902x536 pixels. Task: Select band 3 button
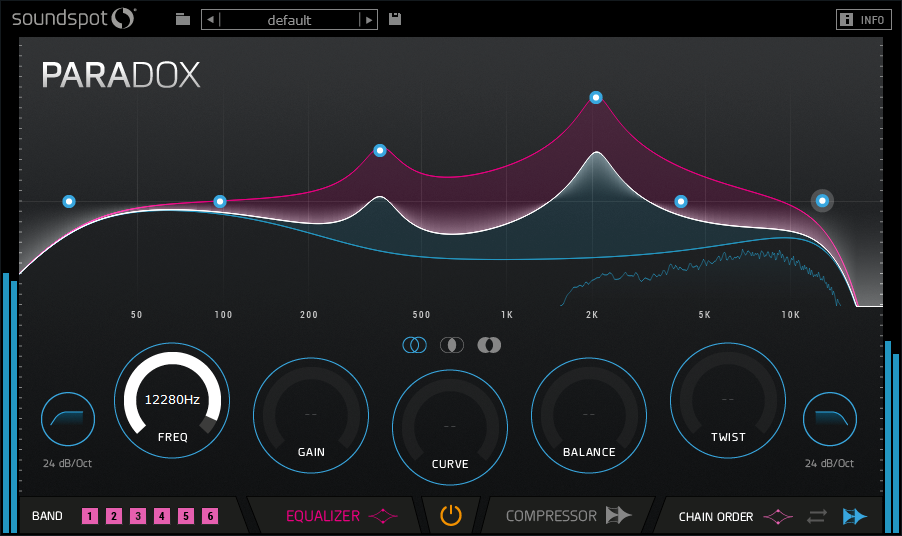coord(138,516)
